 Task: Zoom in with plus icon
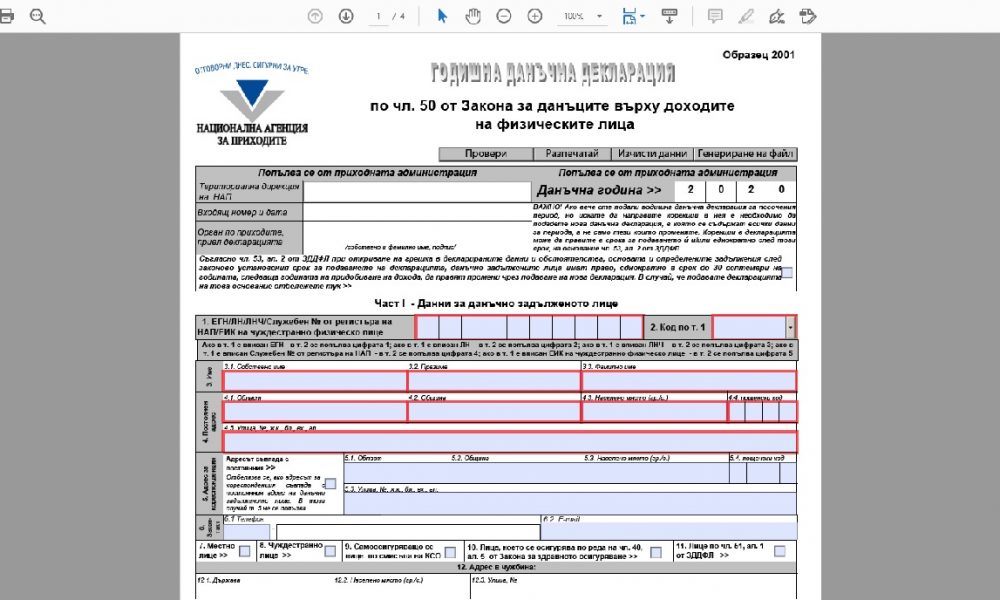pos(534,16)
